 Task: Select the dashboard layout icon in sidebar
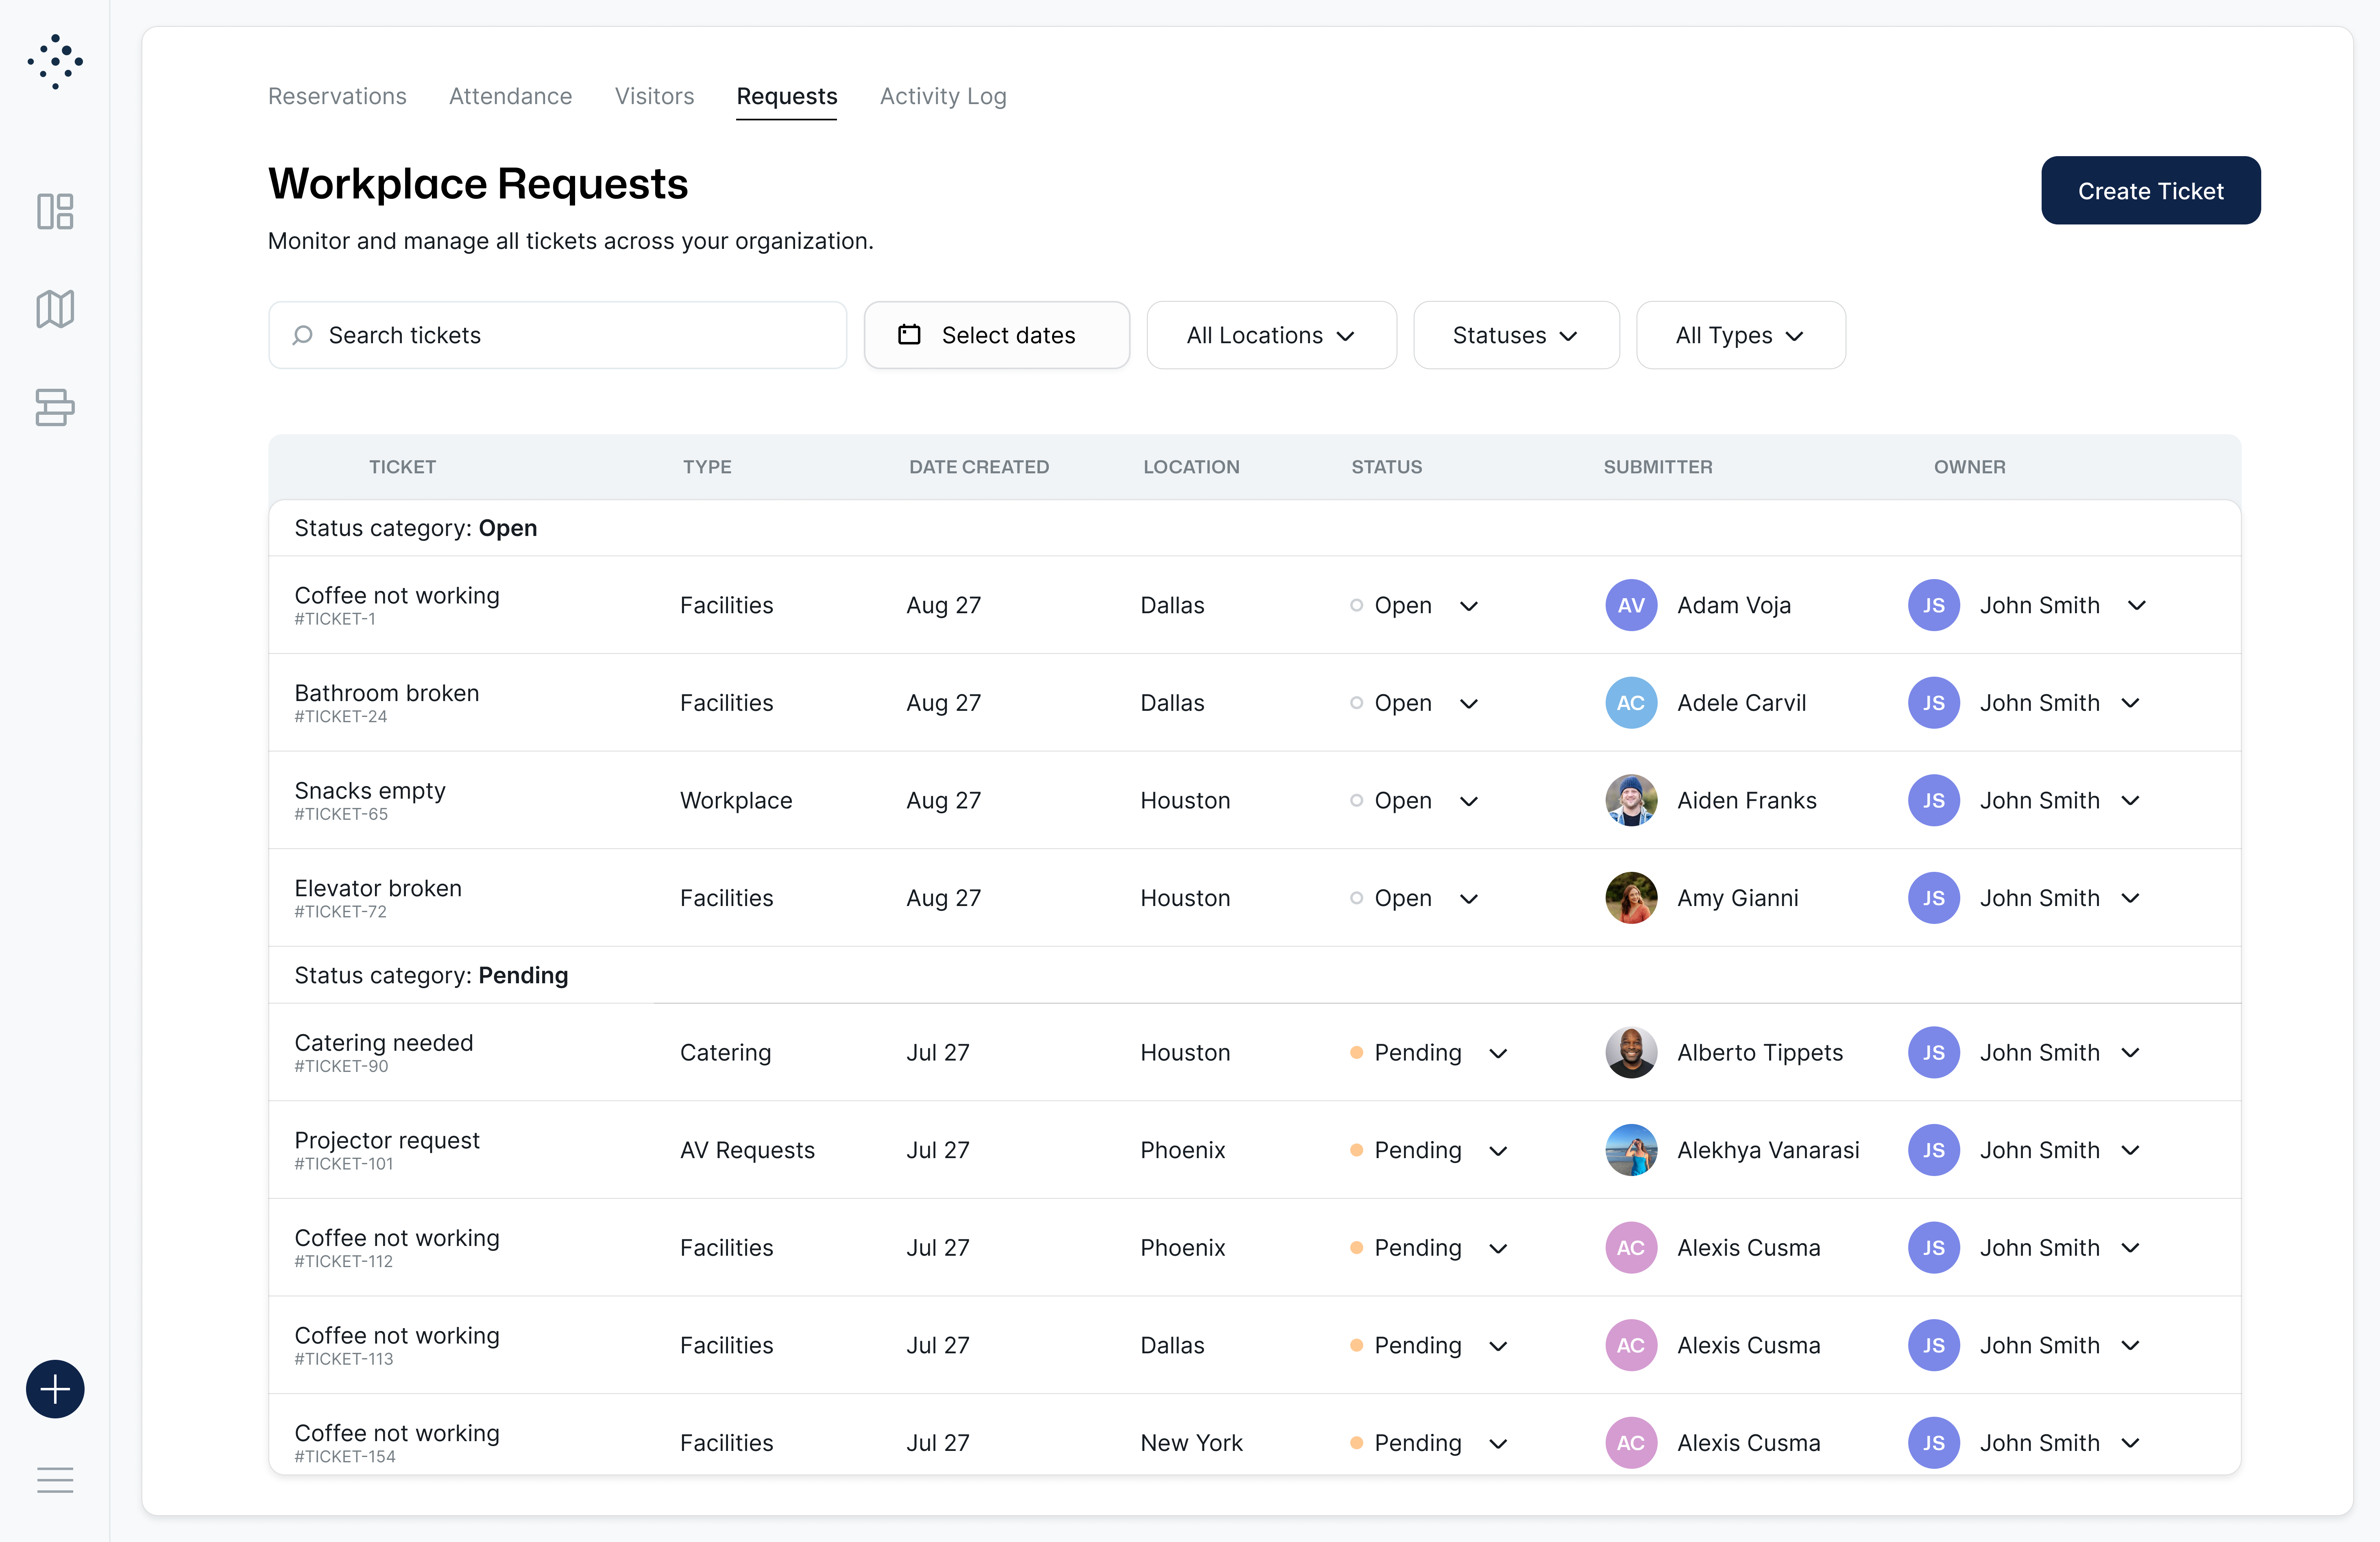[x=55, y=212]
